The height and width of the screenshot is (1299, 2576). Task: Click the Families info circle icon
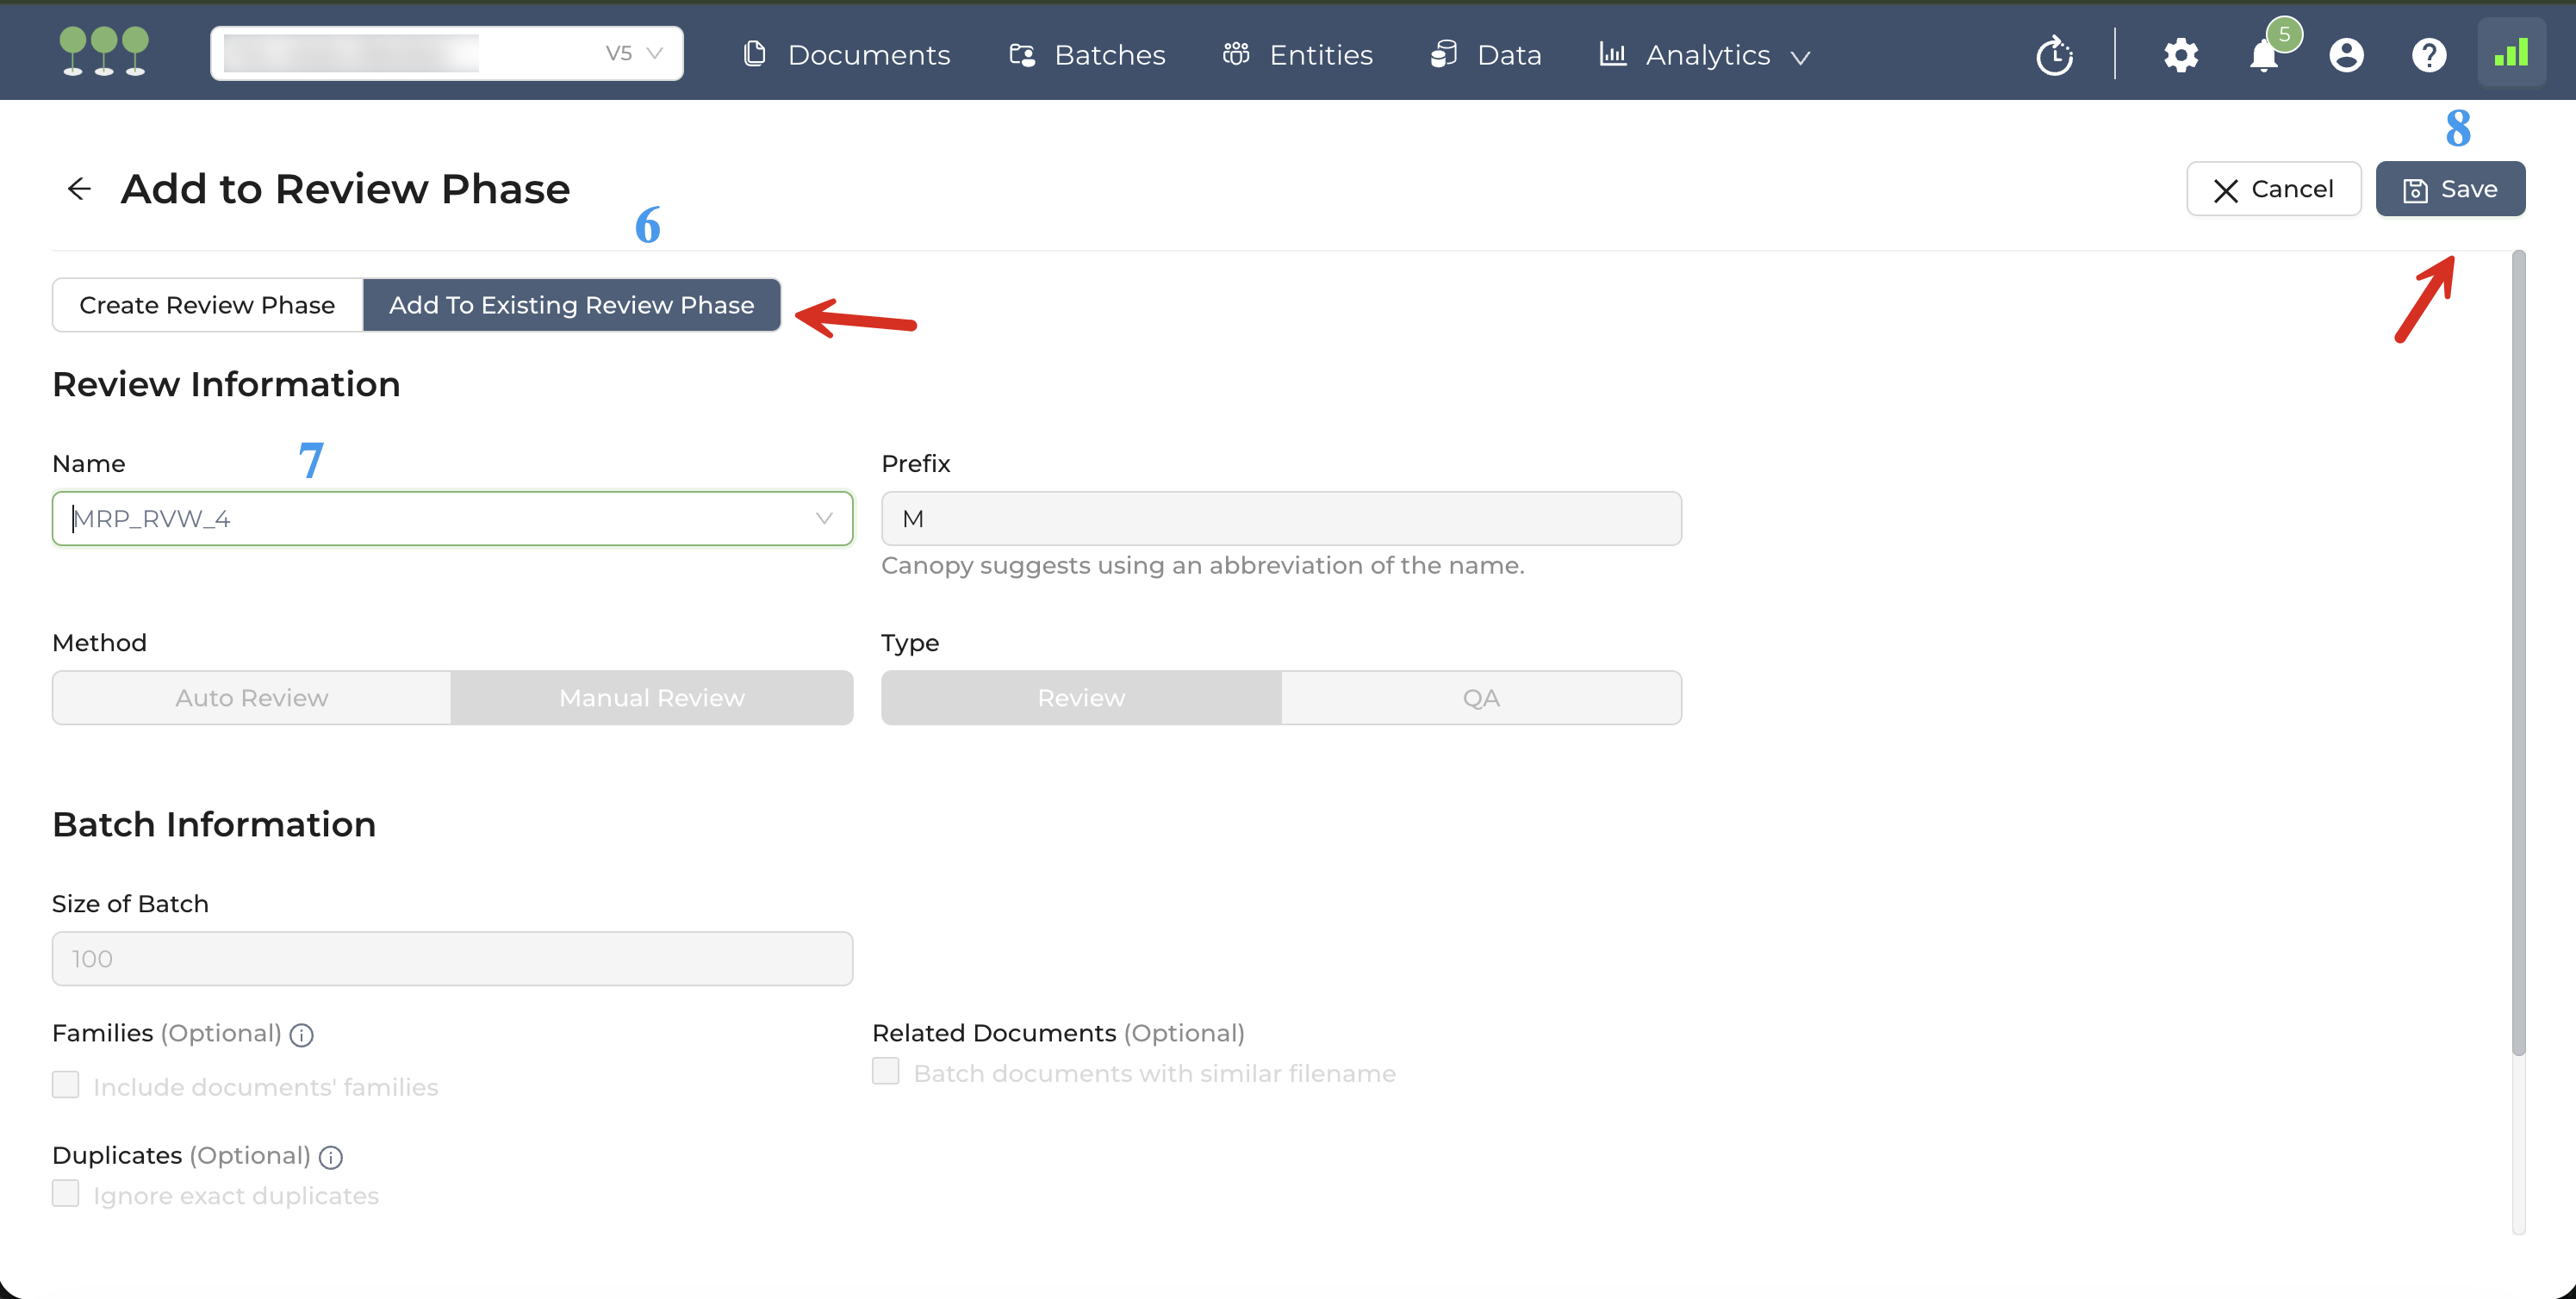pos(301,1035)
